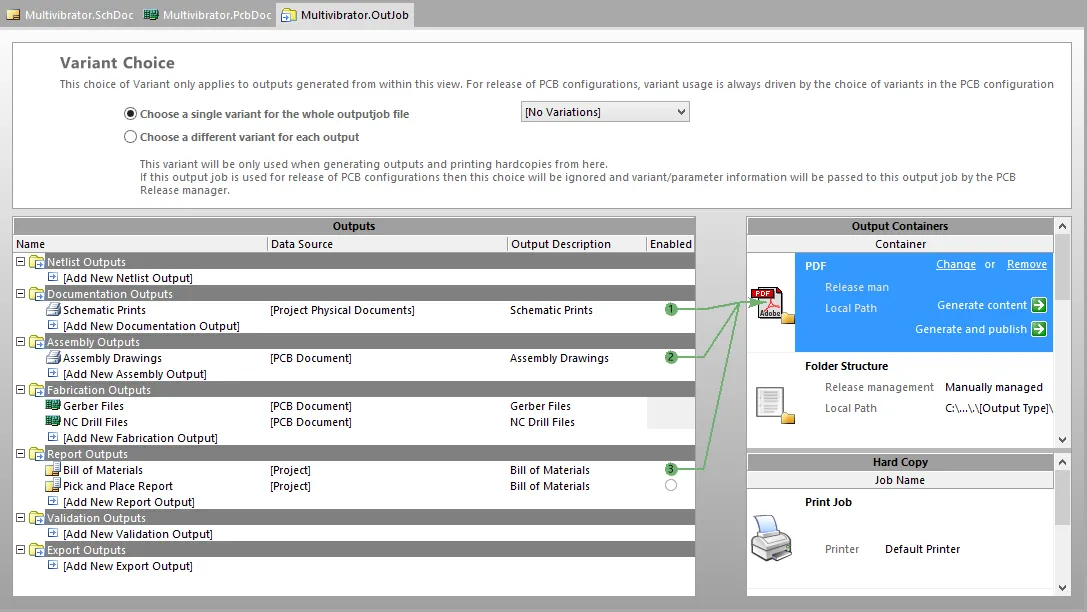Click the Documentation Outputs folder icon
The image size is (1087, 612).
(37, 294)
